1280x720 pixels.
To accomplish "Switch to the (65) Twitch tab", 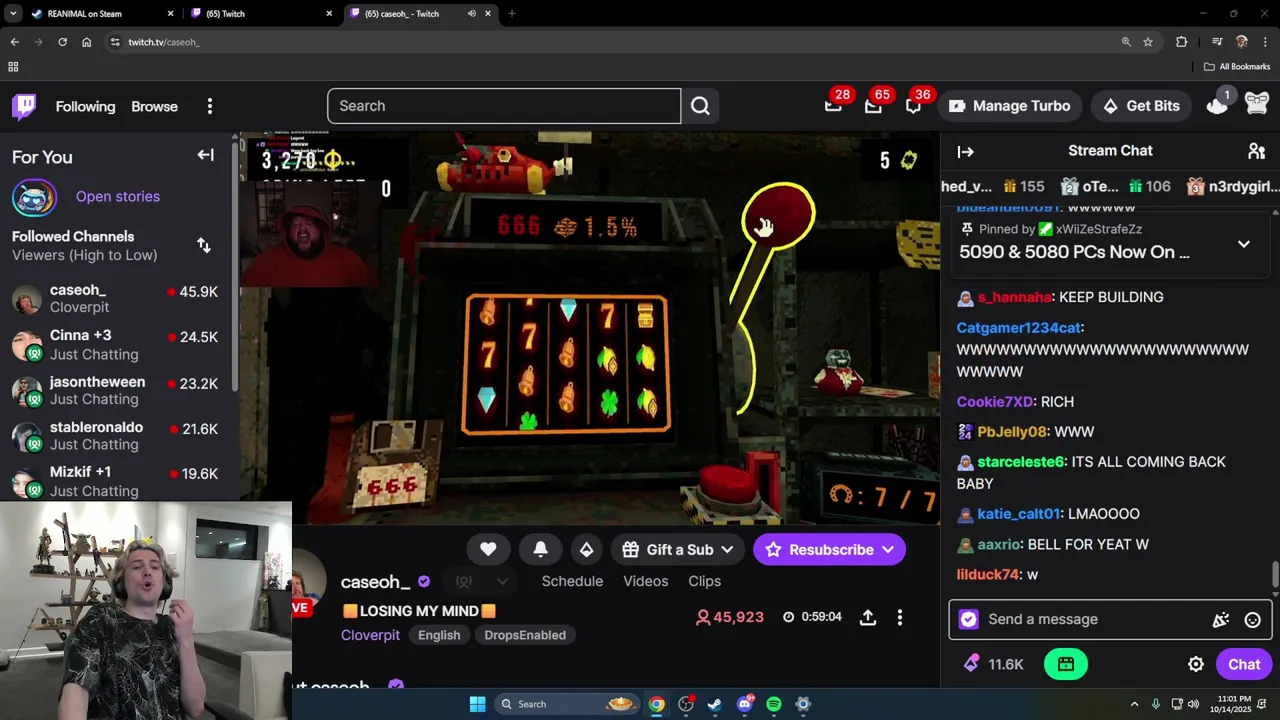I will [260, 14].
